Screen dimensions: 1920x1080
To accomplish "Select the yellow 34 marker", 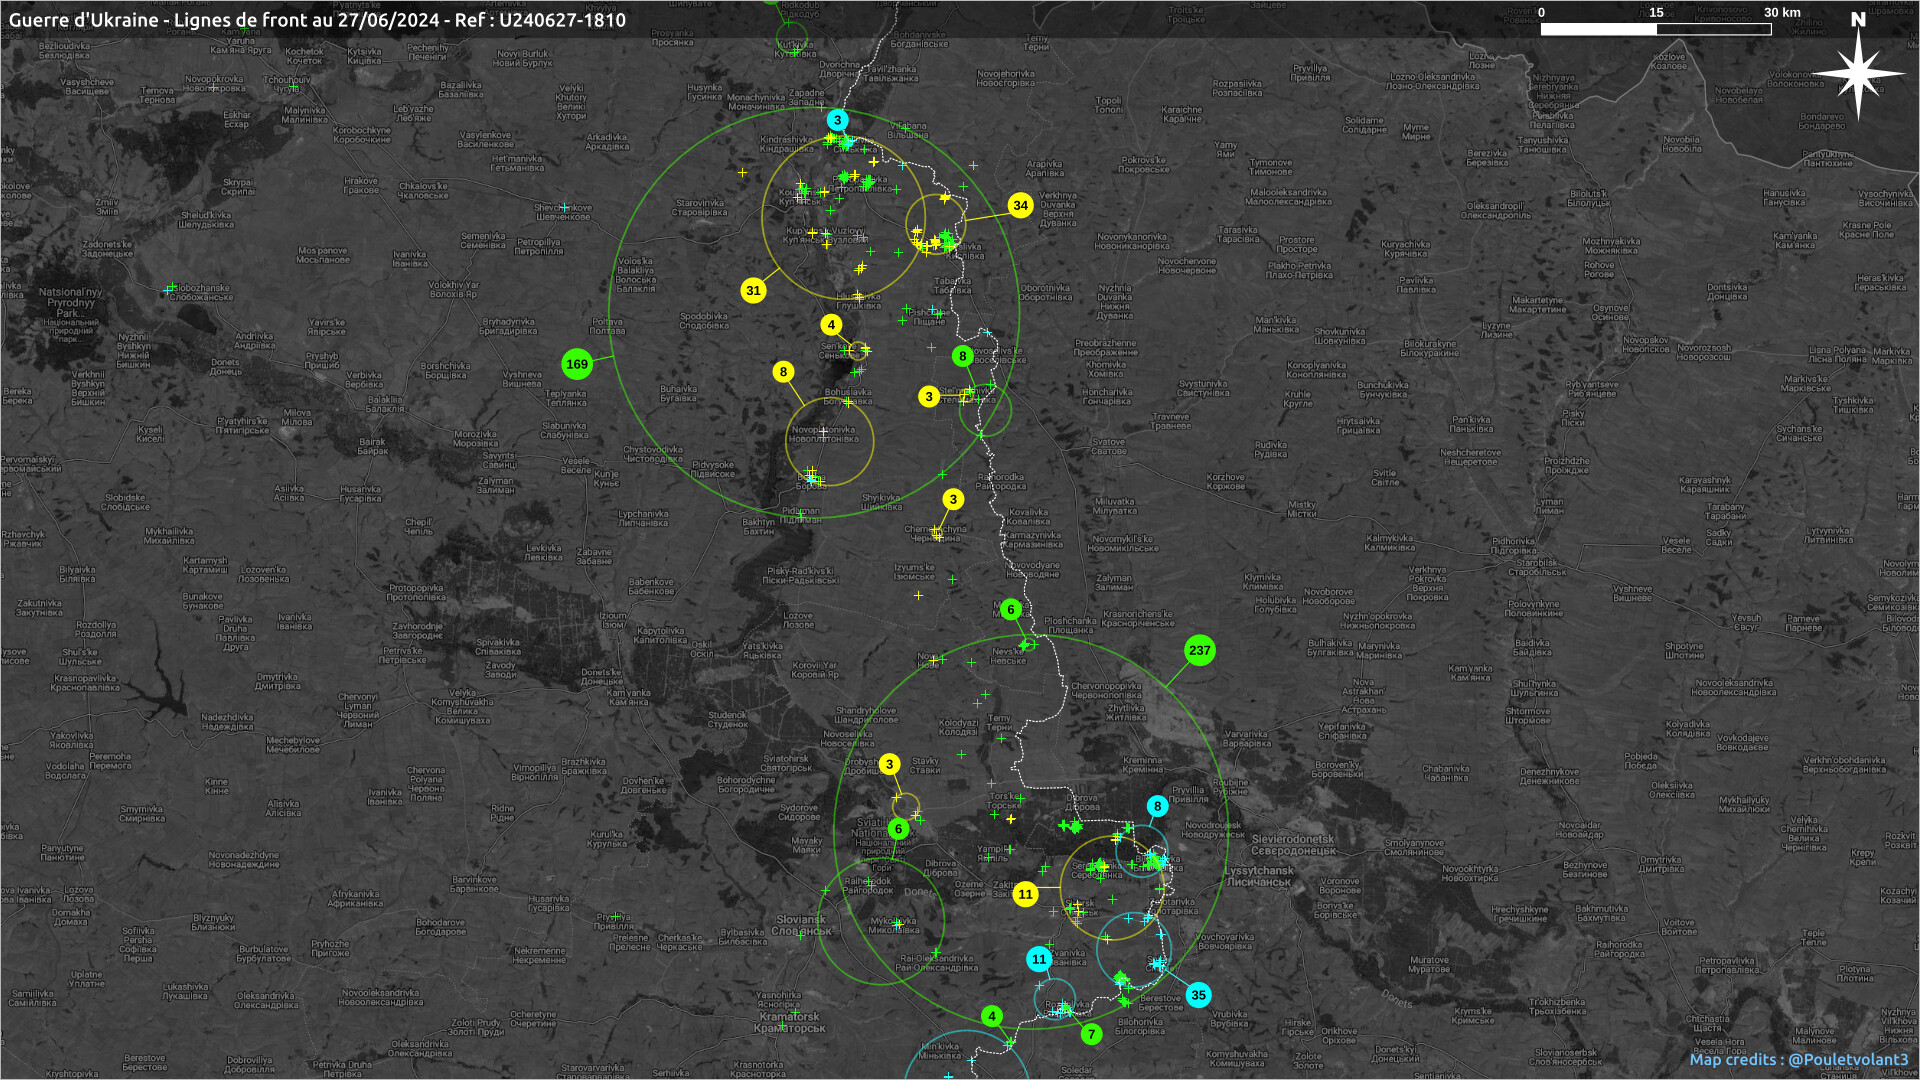I will point(1020,205).
